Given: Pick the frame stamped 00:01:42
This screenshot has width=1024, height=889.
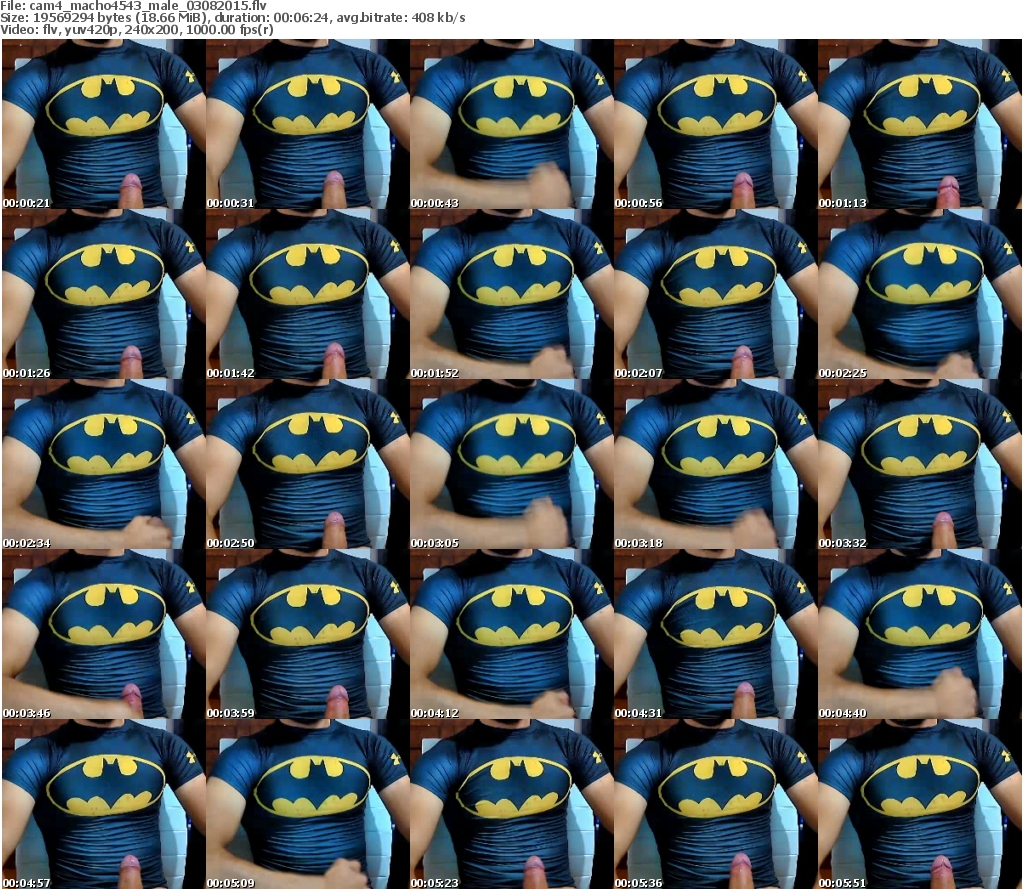Looking at the screenshot, I should (308, 294).
